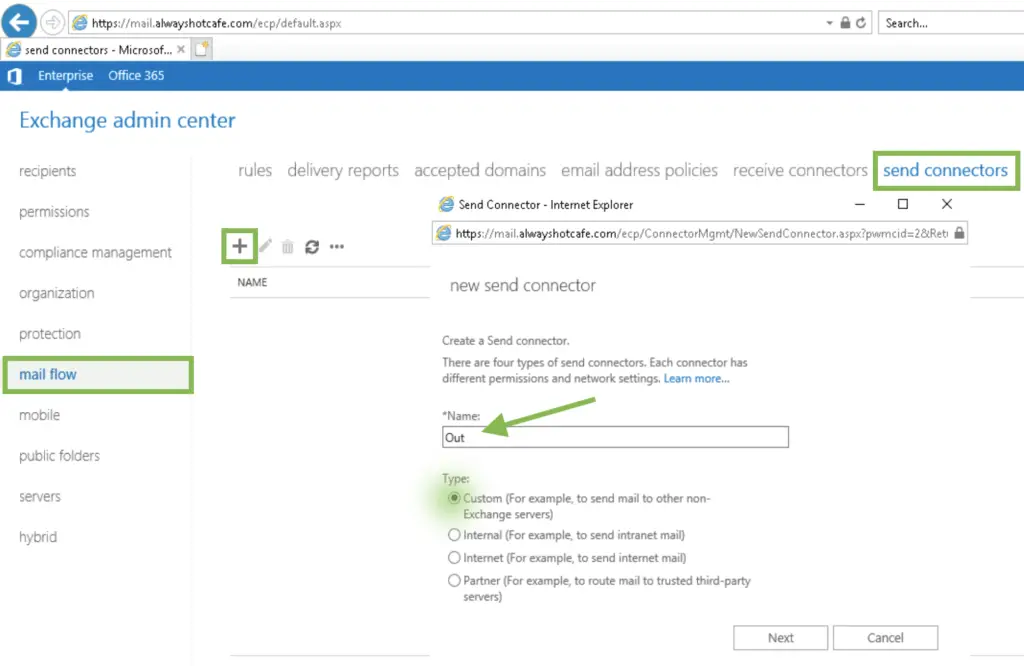This screenshot has height=666, width=1024.
Task: Select mail flow in the left navigation
Action: point(99,375)
